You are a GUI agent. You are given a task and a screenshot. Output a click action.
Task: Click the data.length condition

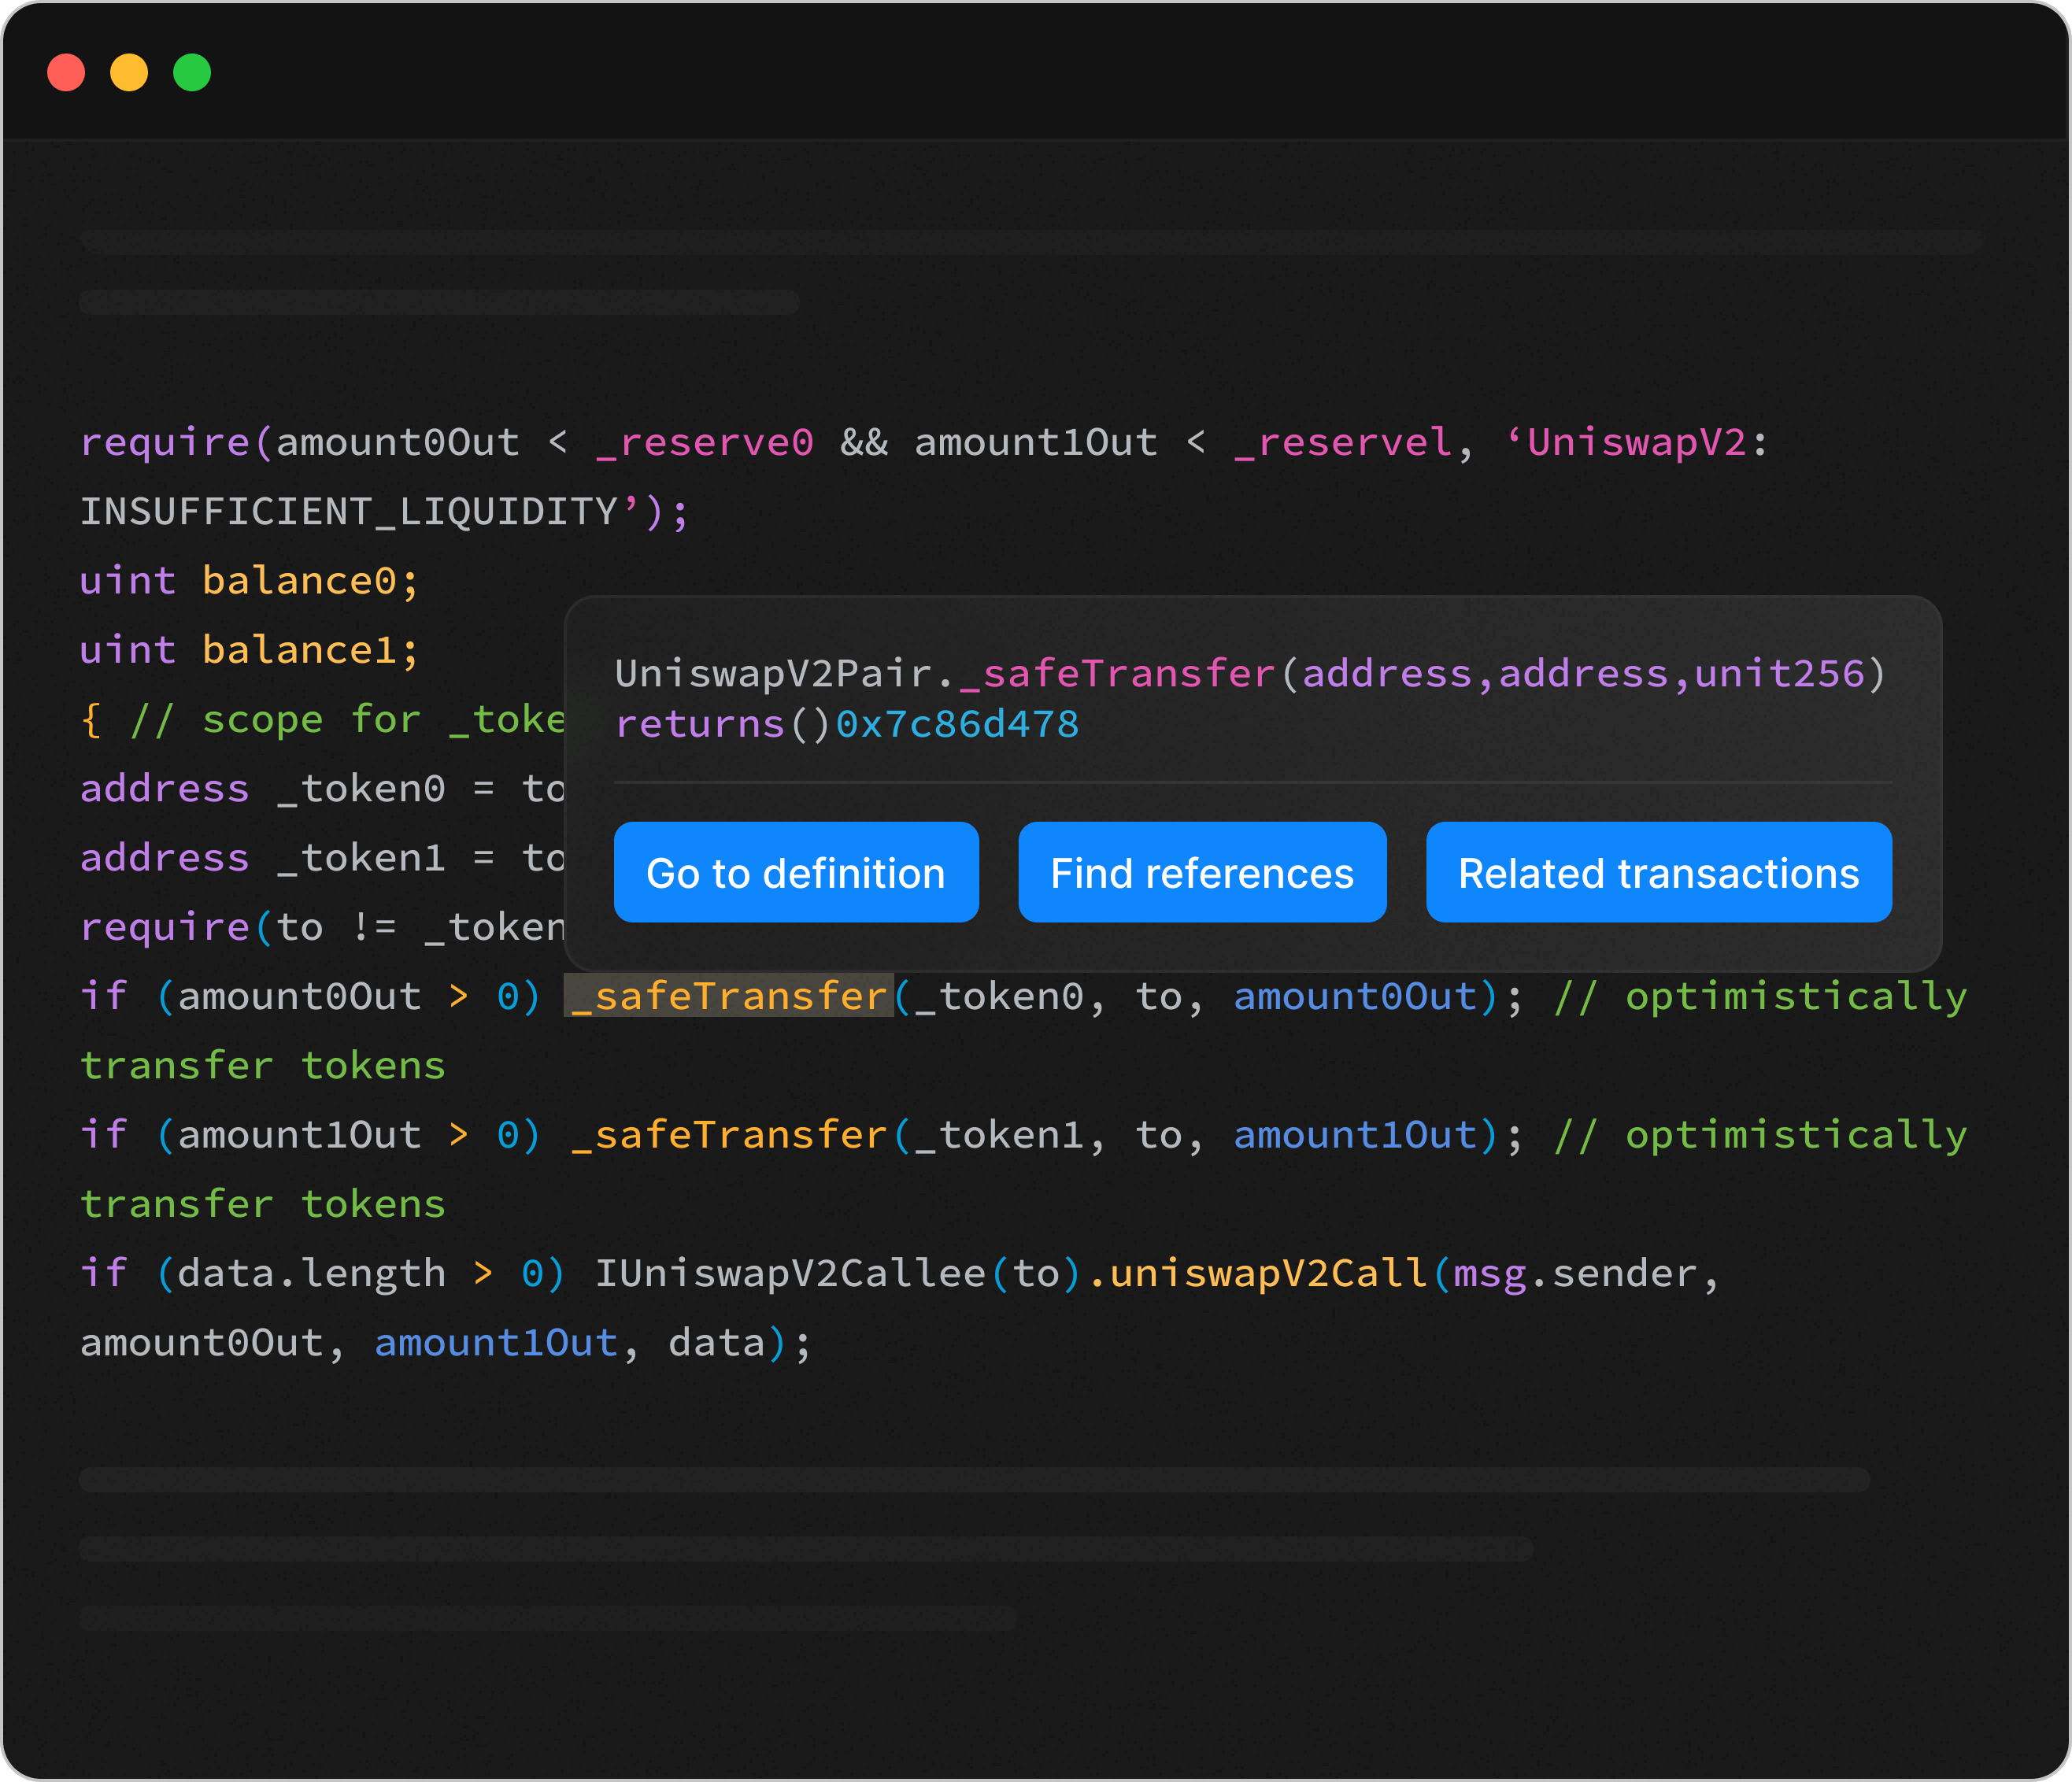311,1273
